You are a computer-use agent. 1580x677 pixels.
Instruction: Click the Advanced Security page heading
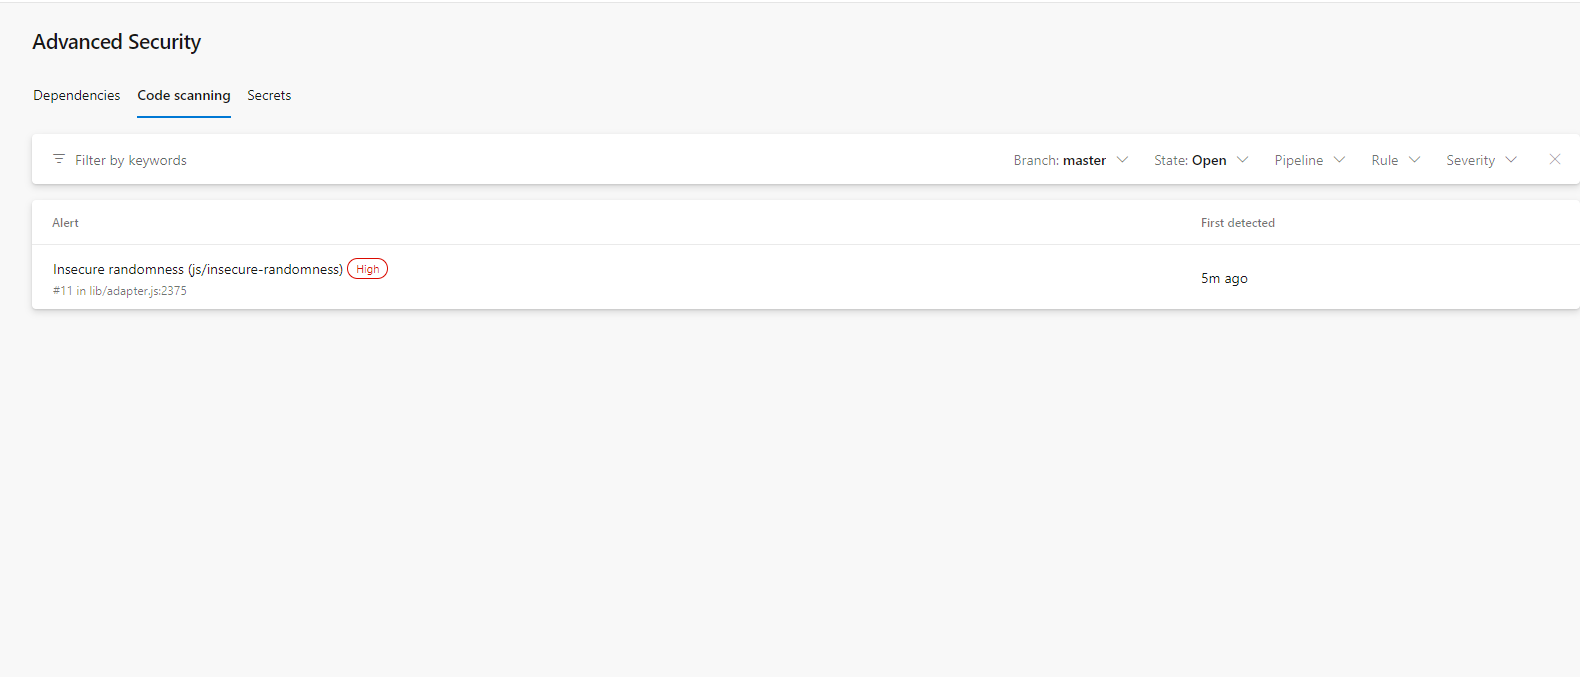click(117, 42)
